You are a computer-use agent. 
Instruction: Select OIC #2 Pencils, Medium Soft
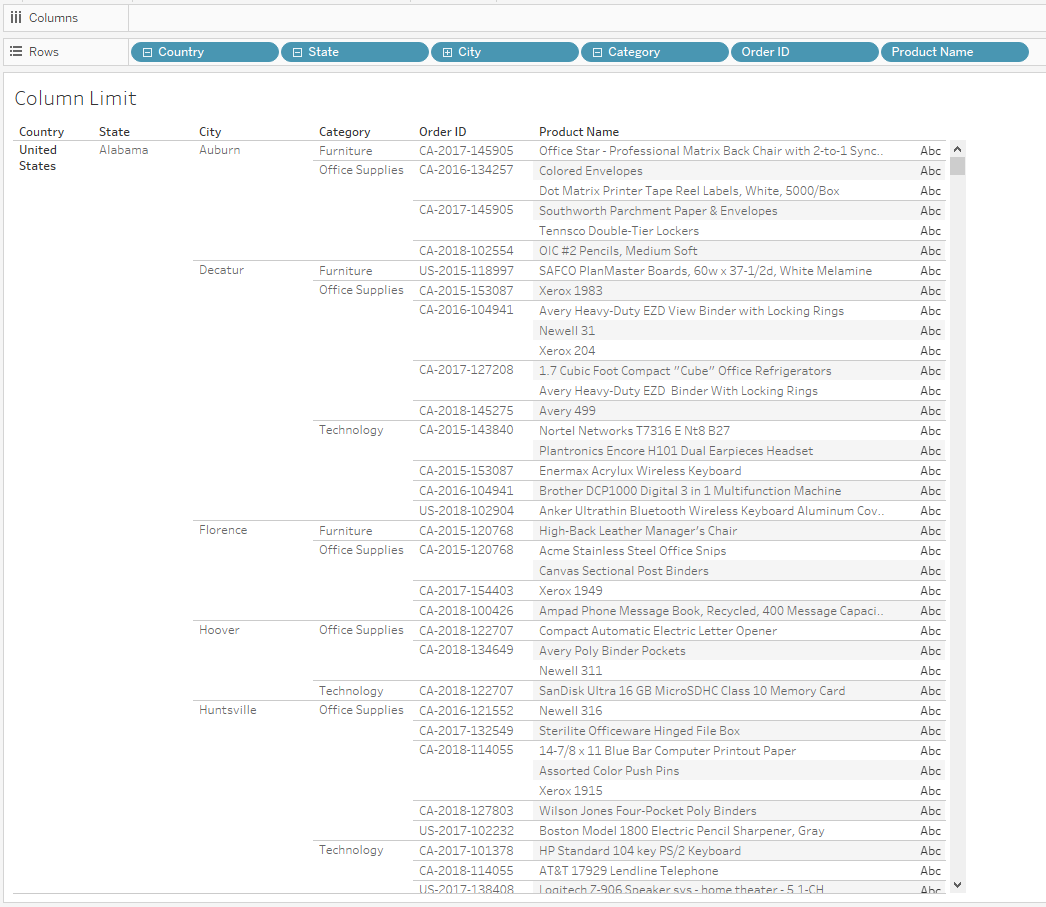pos(618,251)
